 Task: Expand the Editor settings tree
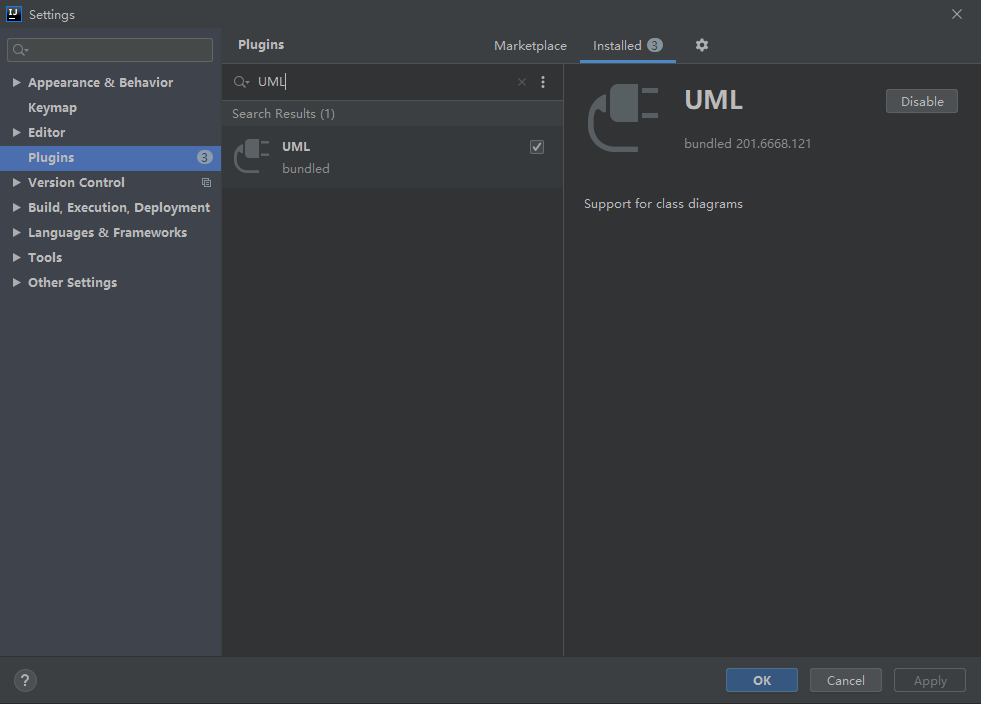coord(17,132)
